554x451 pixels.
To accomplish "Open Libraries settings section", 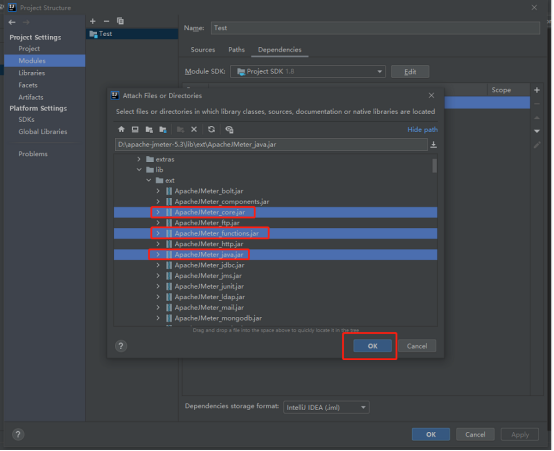I will pos(32,73).
